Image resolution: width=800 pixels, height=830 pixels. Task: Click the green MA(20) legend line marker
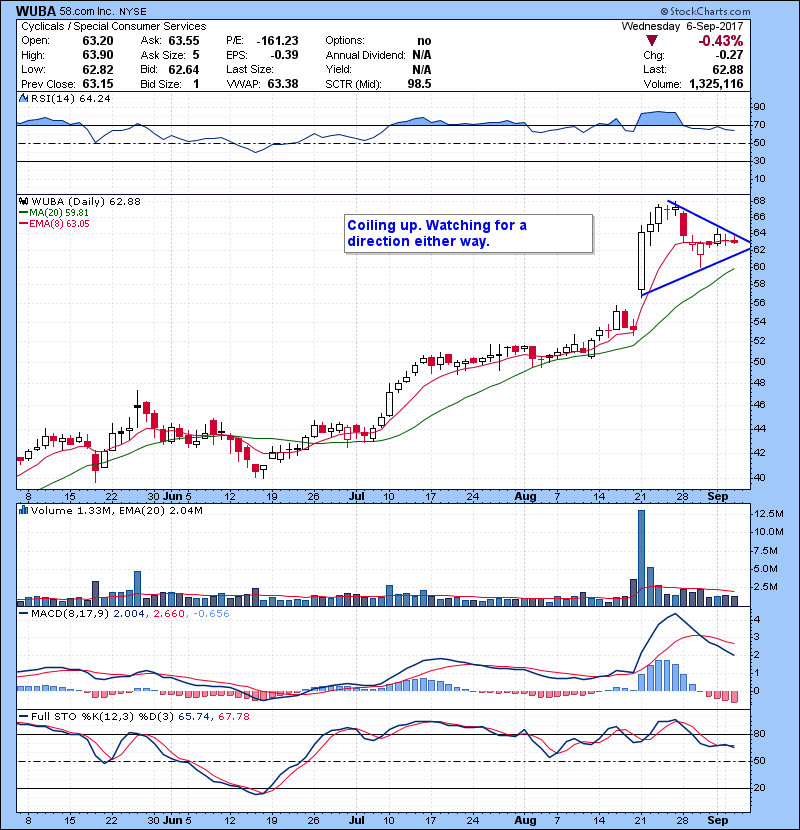[x=23, y=213]
